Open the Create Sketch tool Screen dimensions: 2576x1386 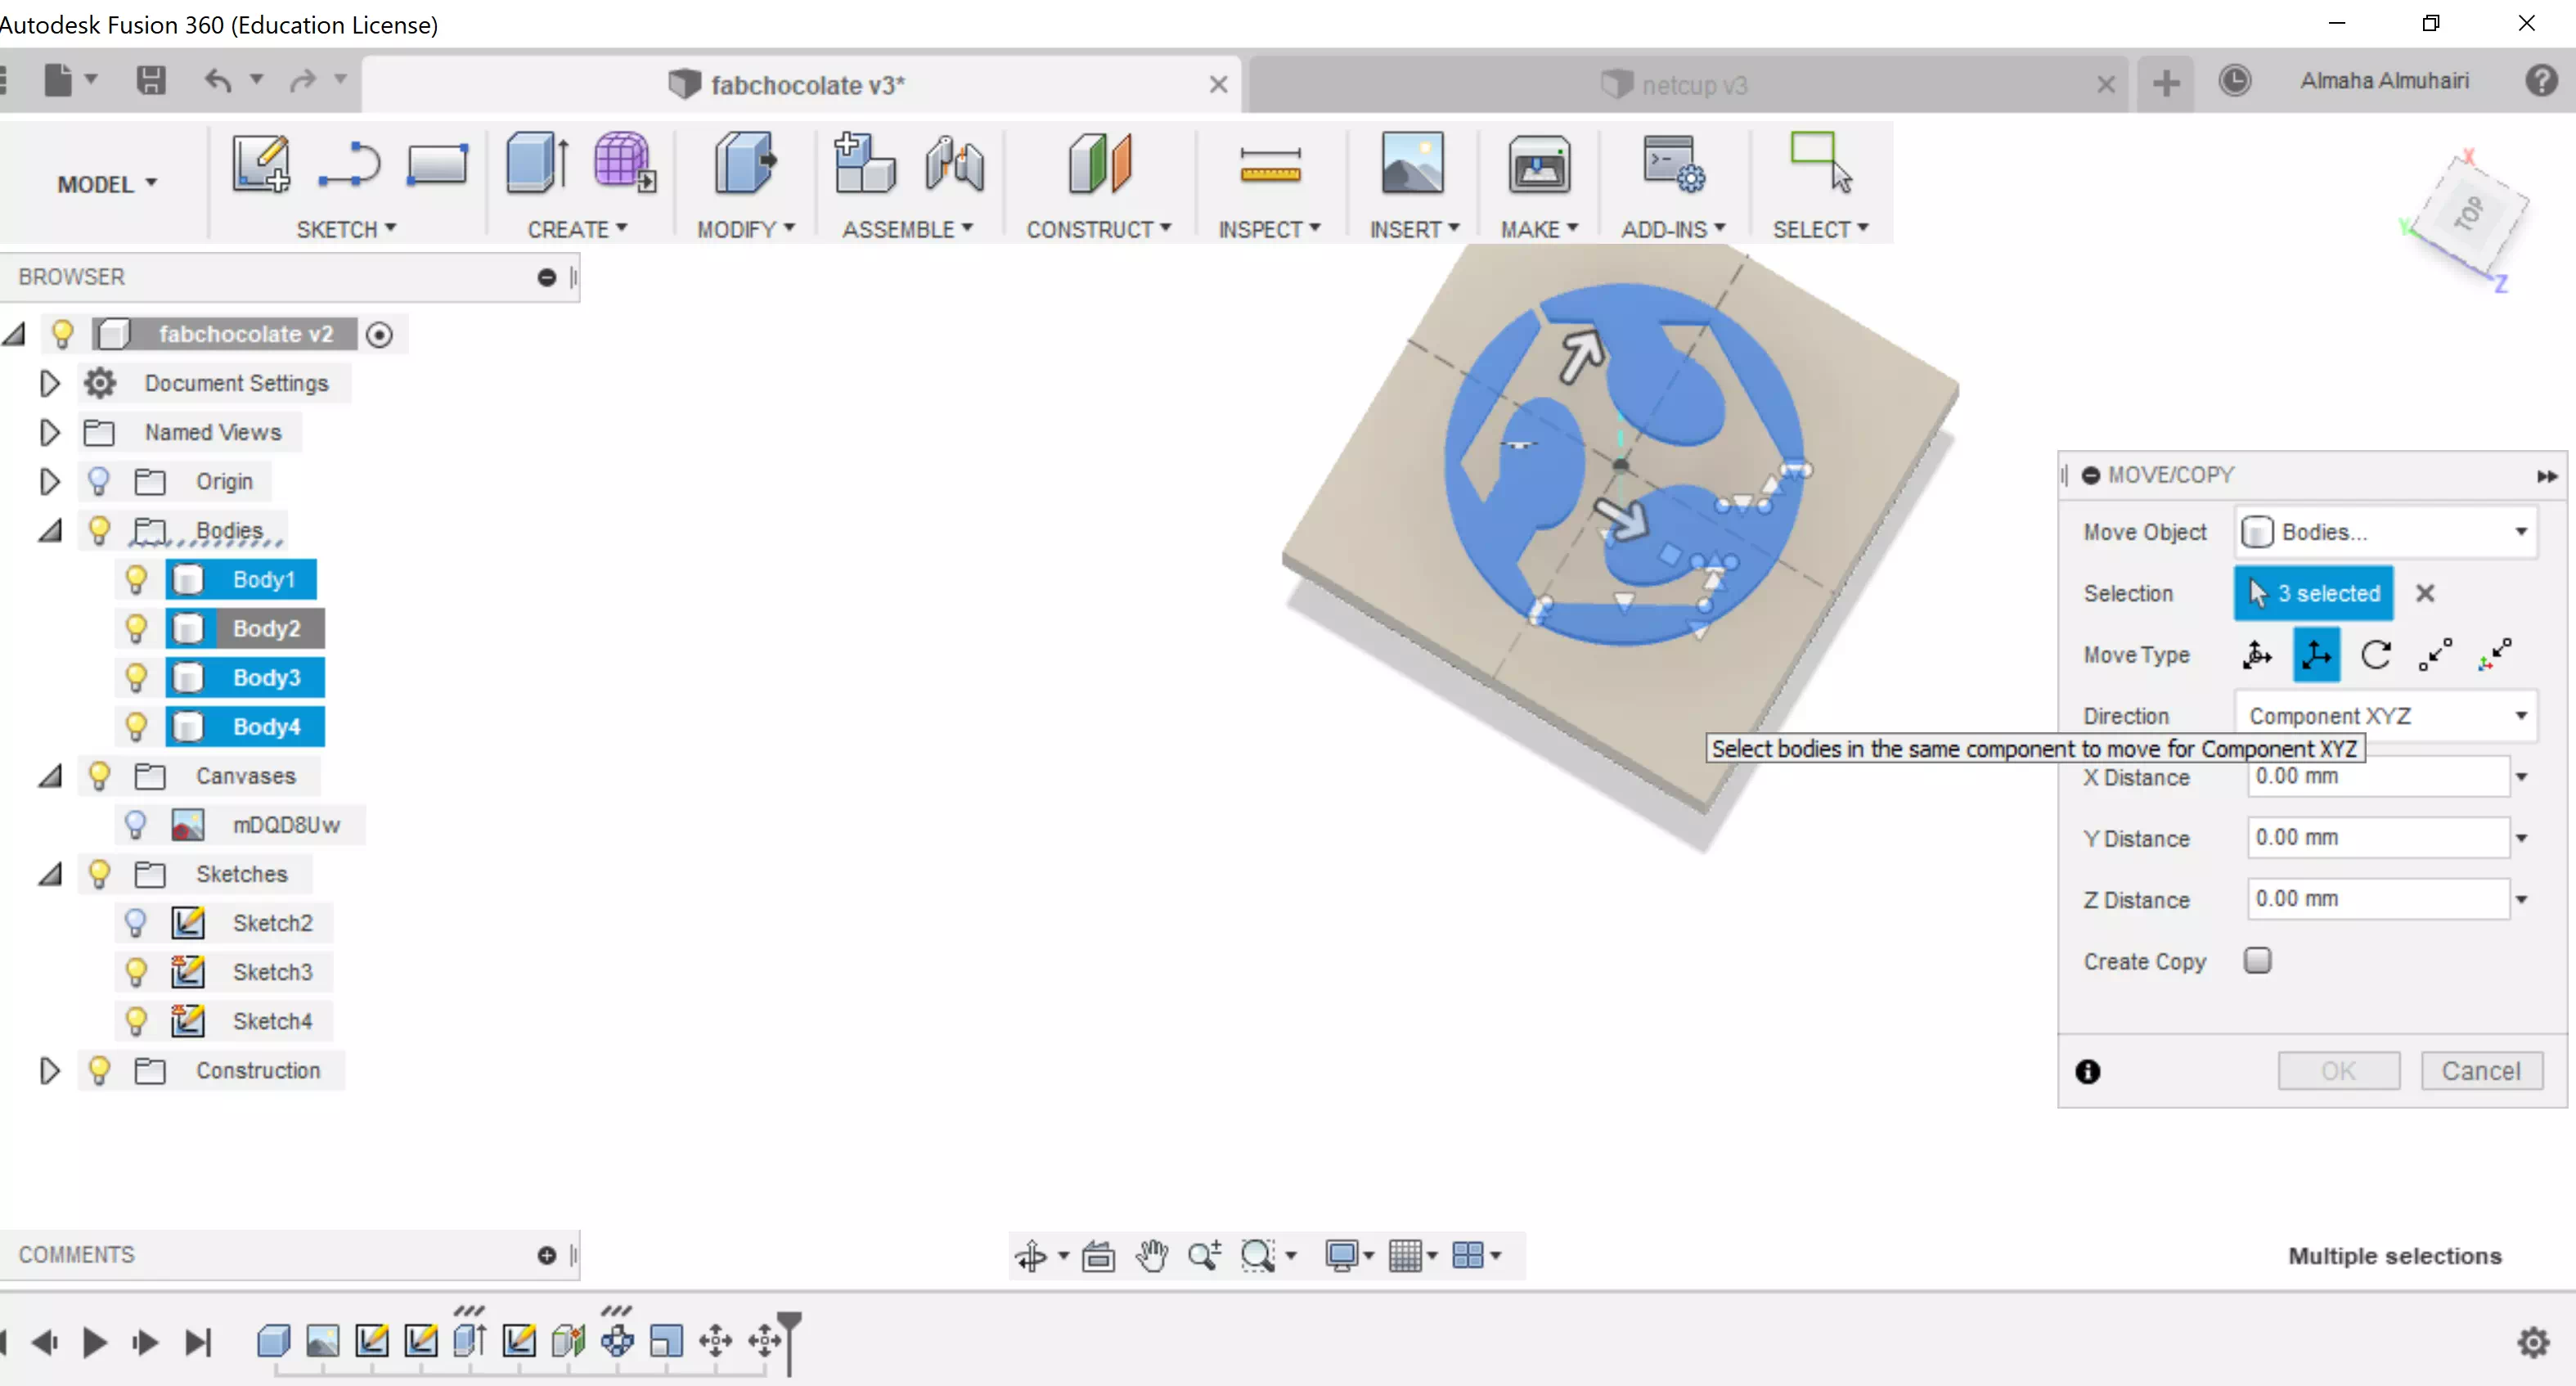[259, 163]
